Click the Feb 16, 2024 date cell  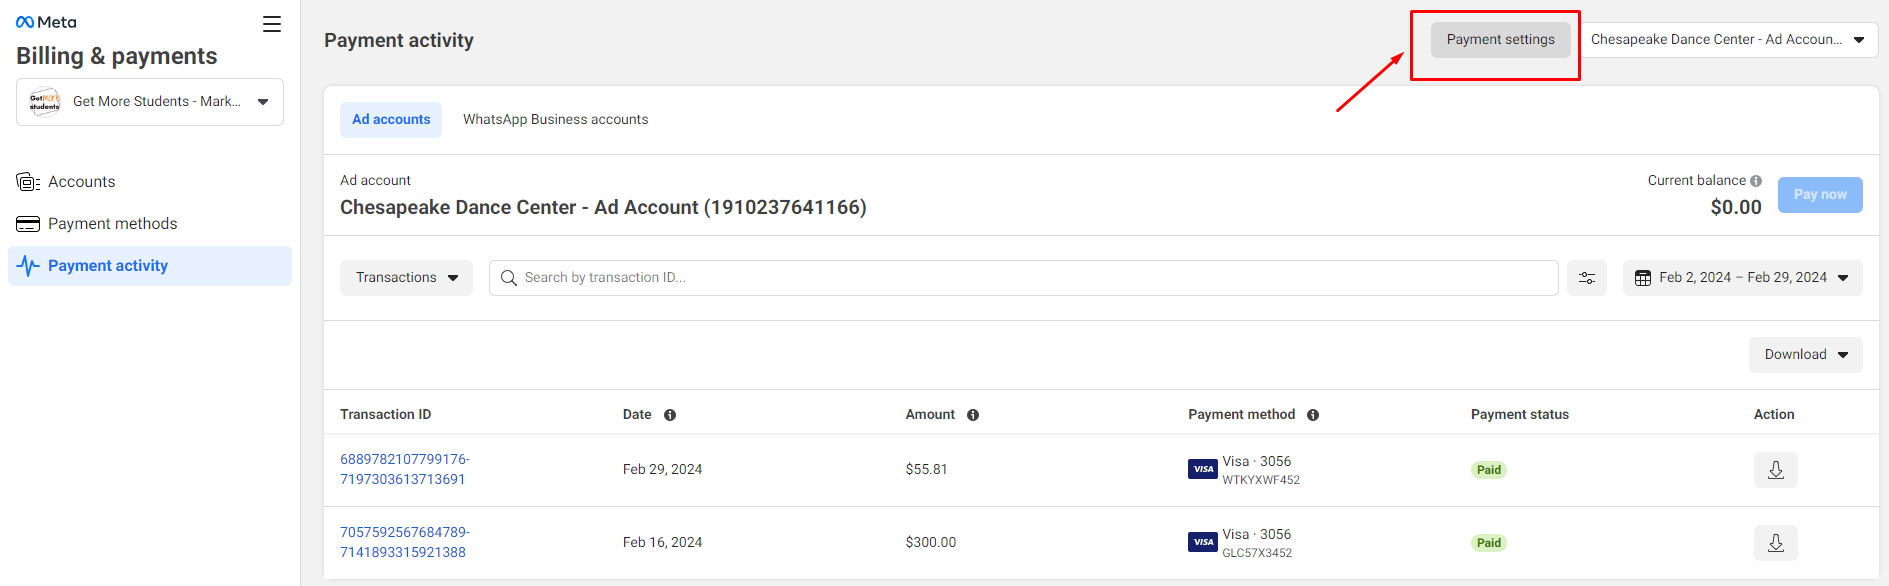click(662, 542)
